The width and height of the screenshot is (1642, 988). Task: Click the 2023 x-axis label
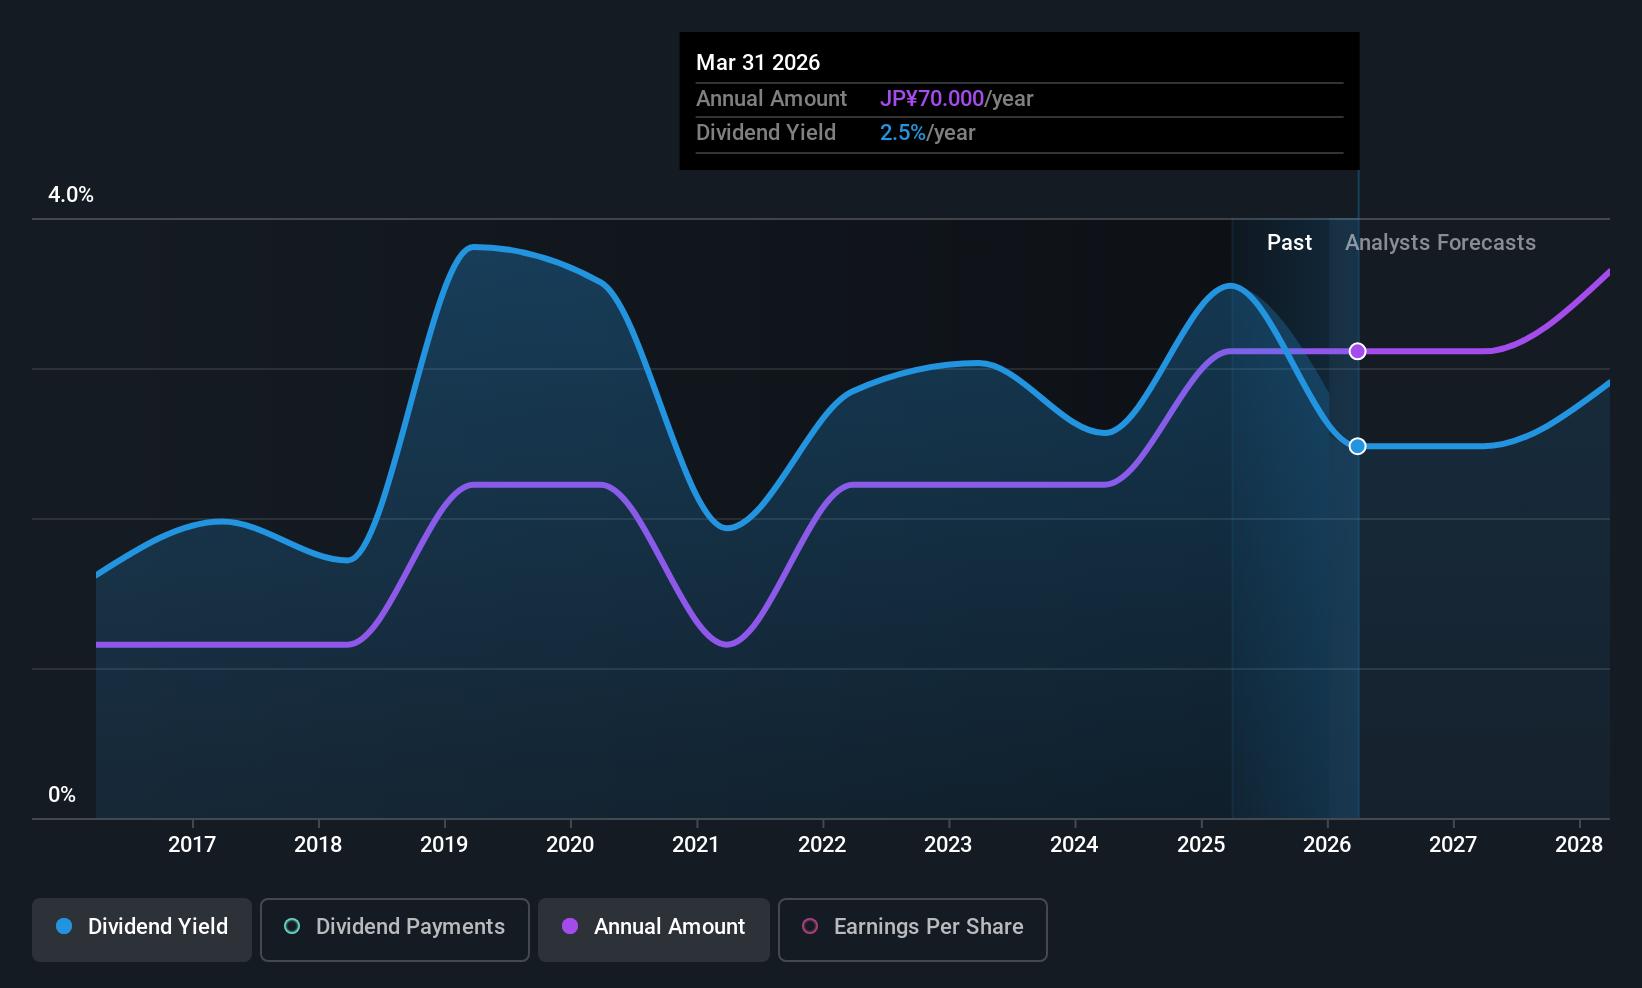click(x=948, y=845)
